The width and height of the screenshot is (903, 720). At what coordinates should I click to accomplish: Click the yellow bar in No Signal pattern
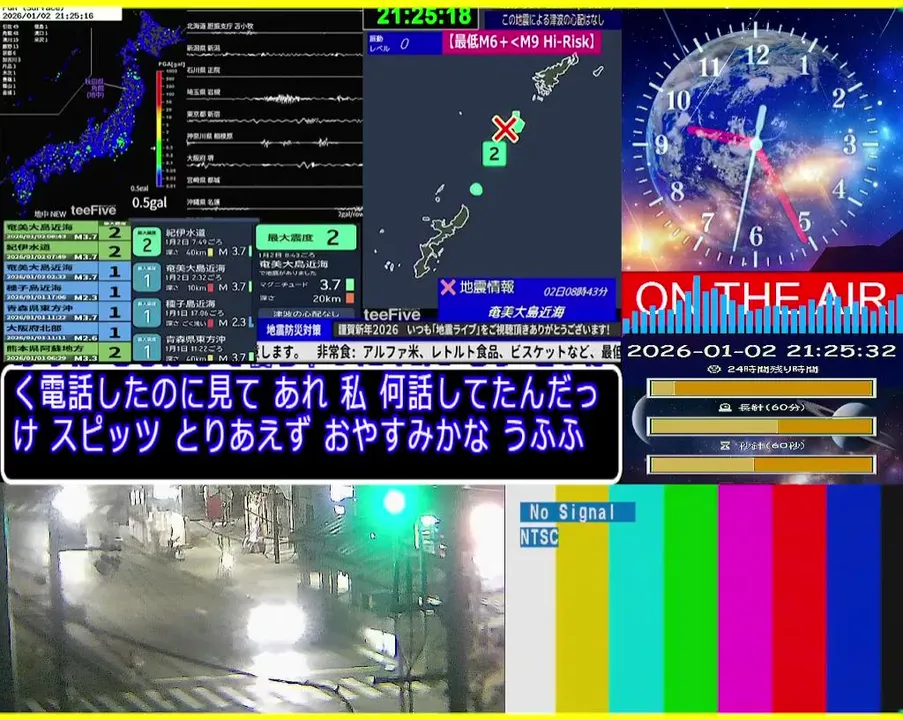pyautogui.click(x=582, y=599)
